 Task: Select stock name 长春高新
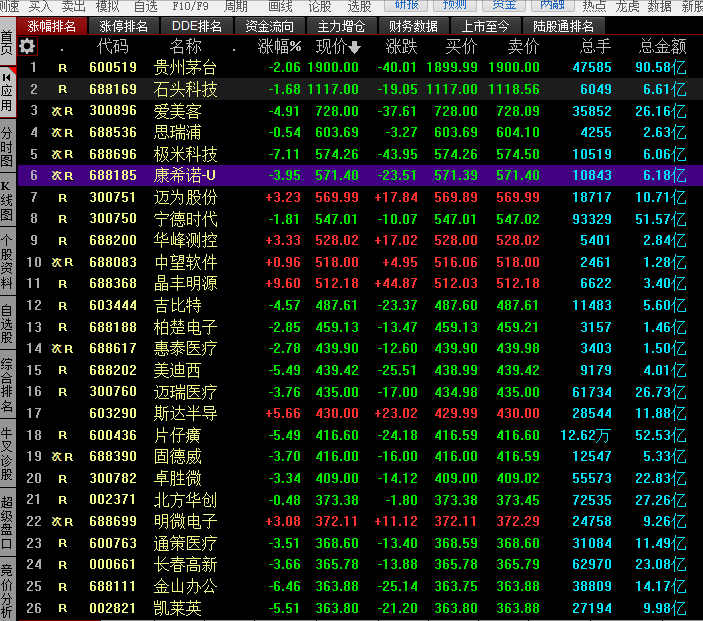pos(185,565)
